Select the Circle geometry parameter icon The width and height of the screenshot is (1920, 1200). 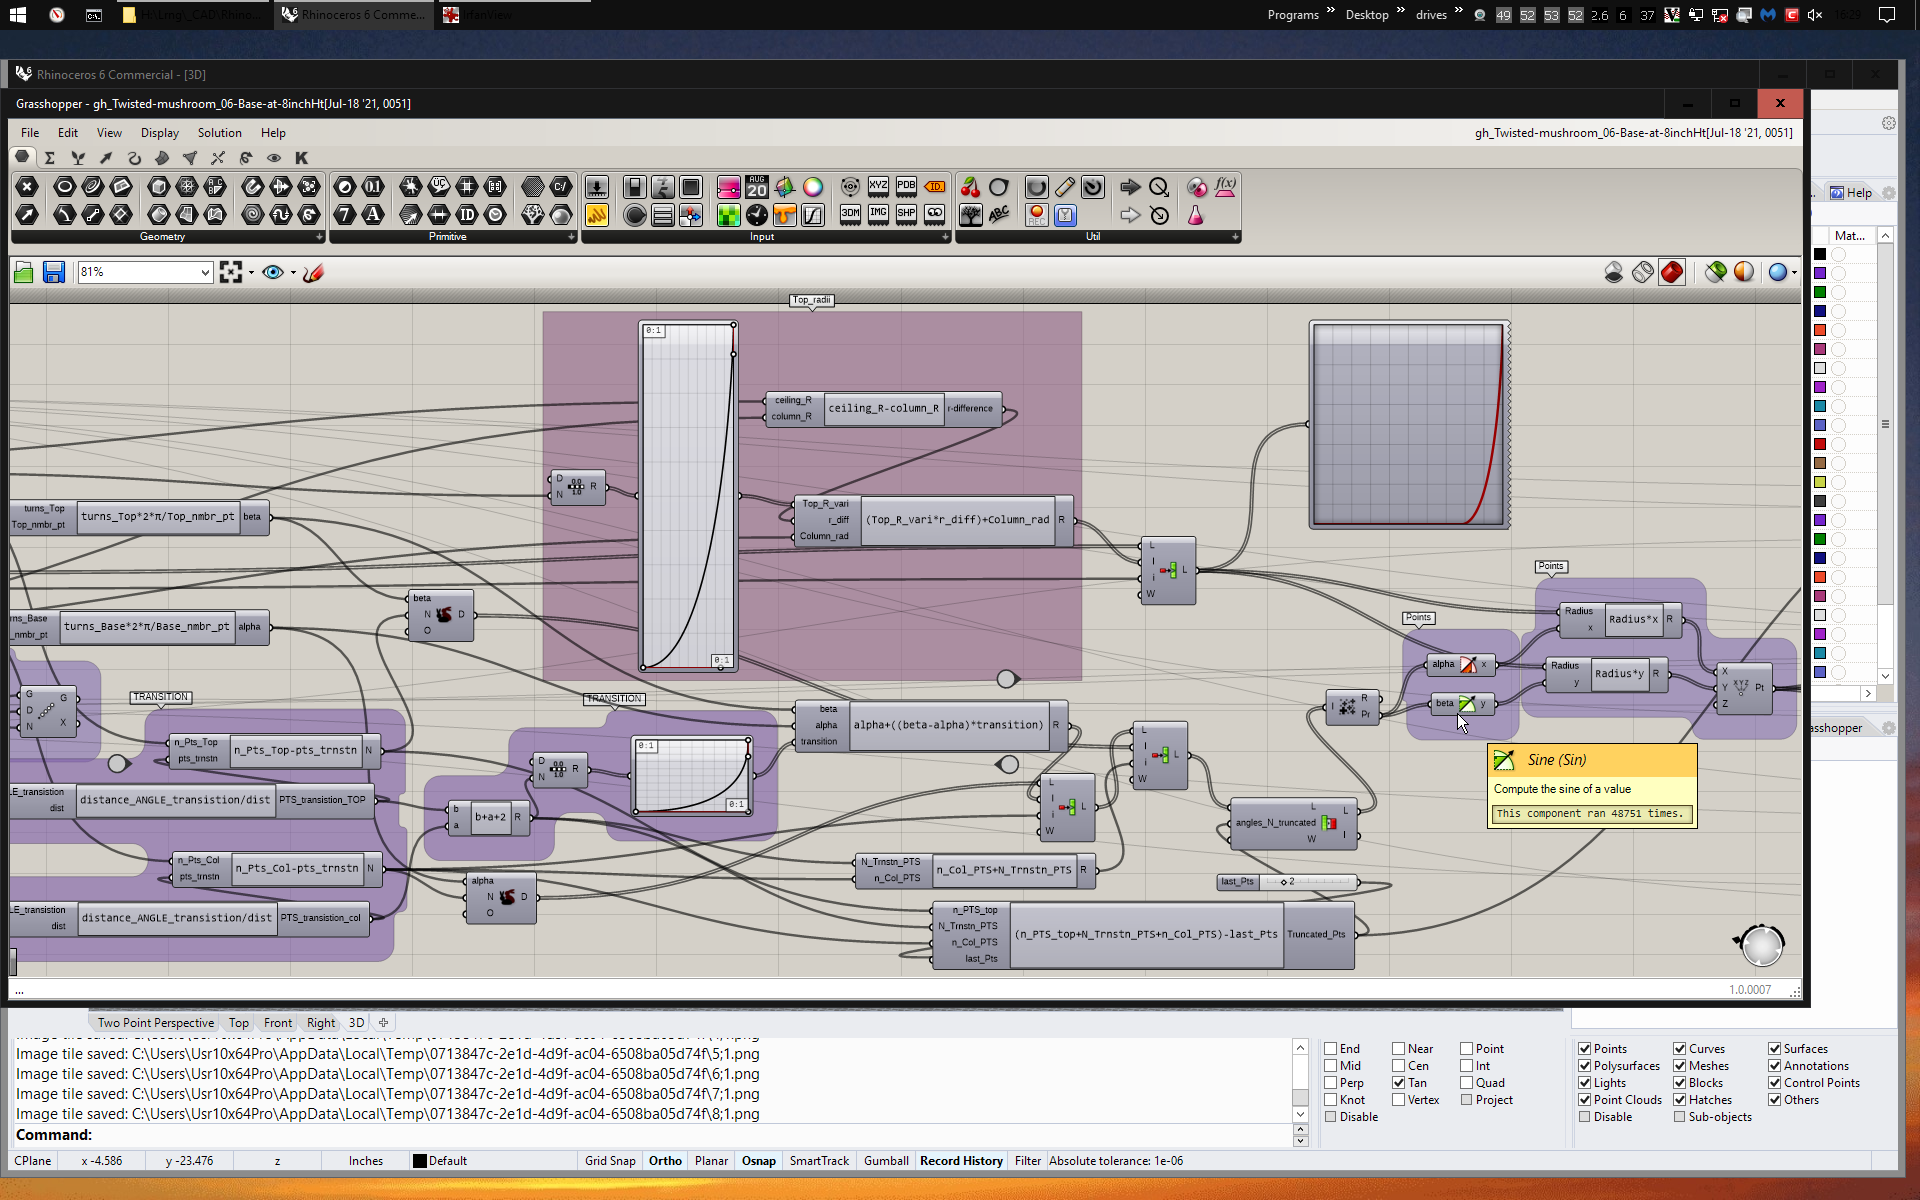click(64, 187)
